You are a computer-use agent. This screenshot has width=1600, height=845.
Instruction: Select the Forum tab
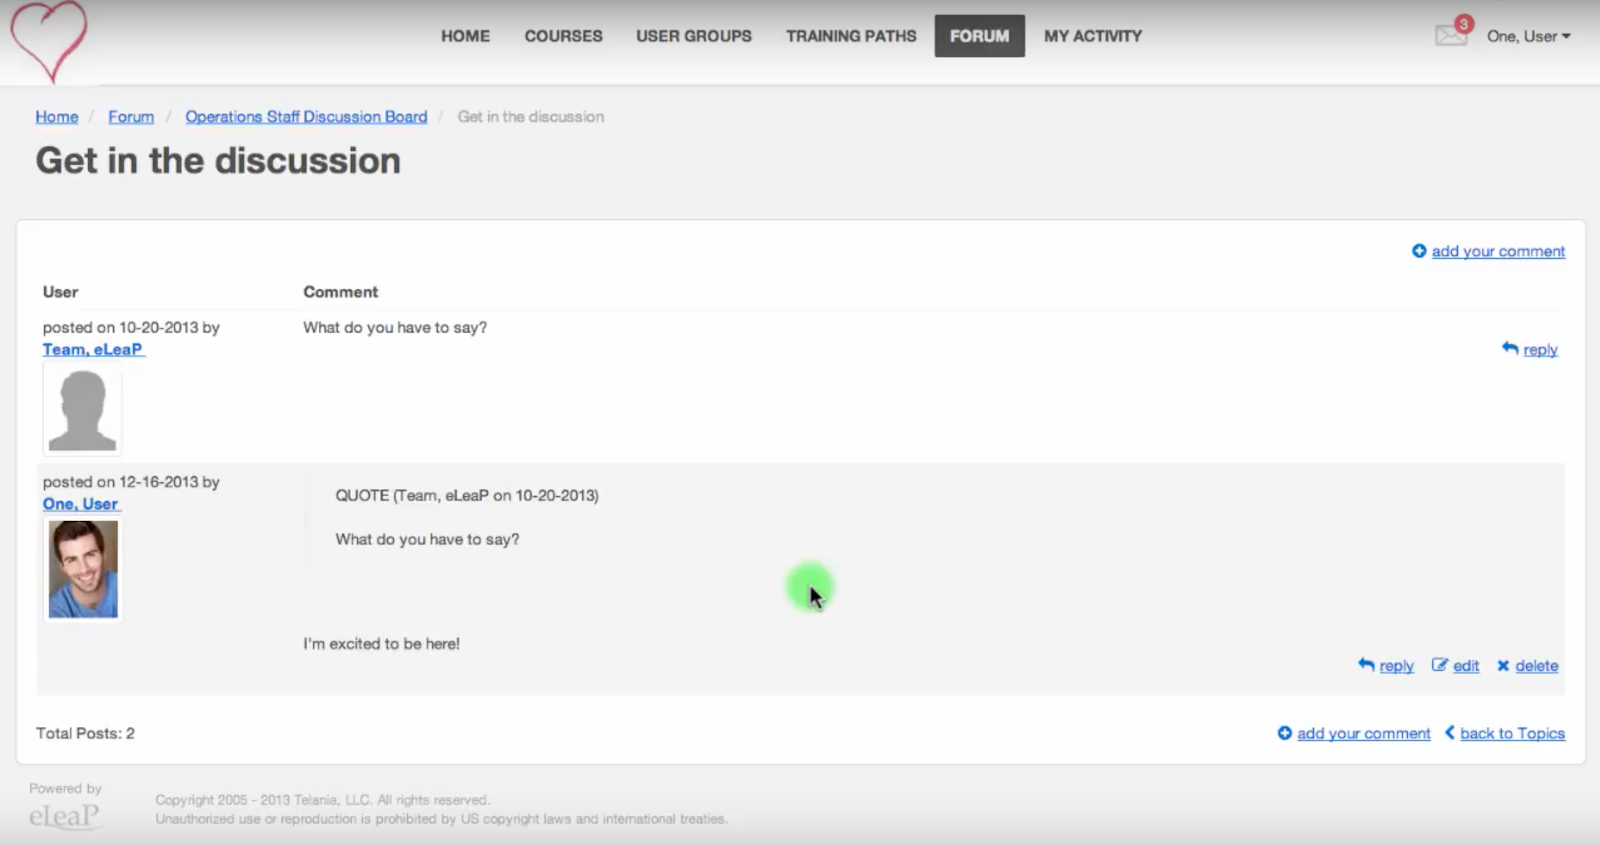pos(979,36)
